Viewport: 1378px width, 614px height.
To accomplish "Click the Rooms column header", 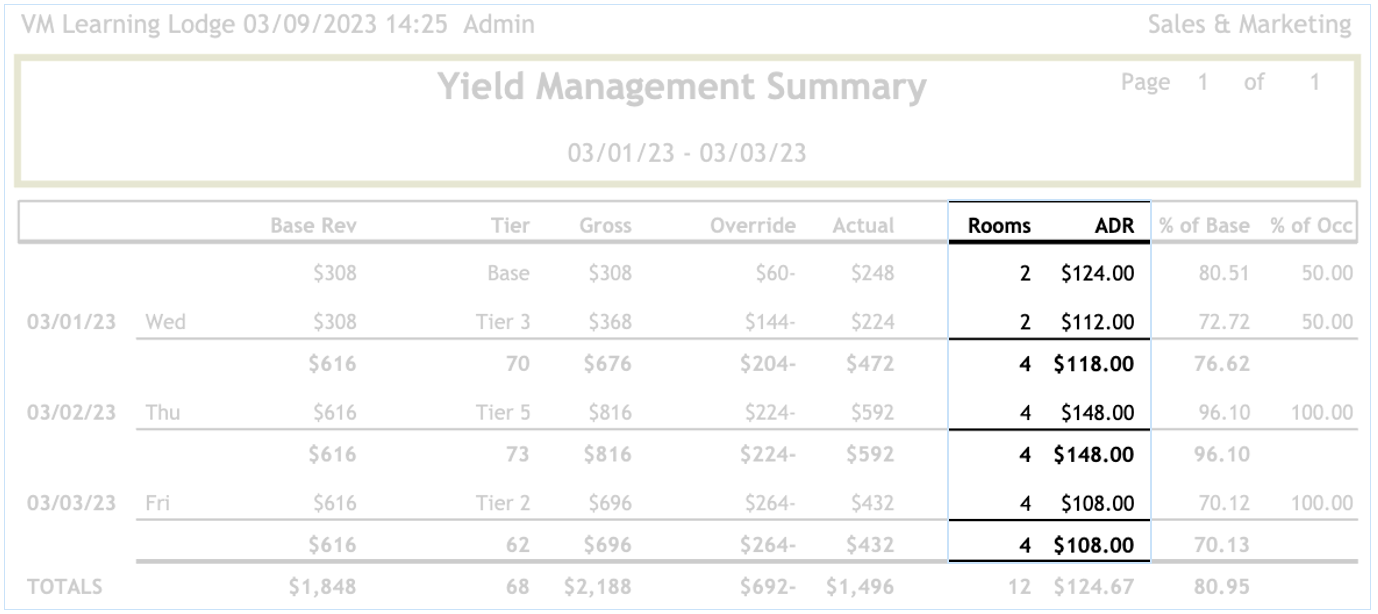I will 998,226.
